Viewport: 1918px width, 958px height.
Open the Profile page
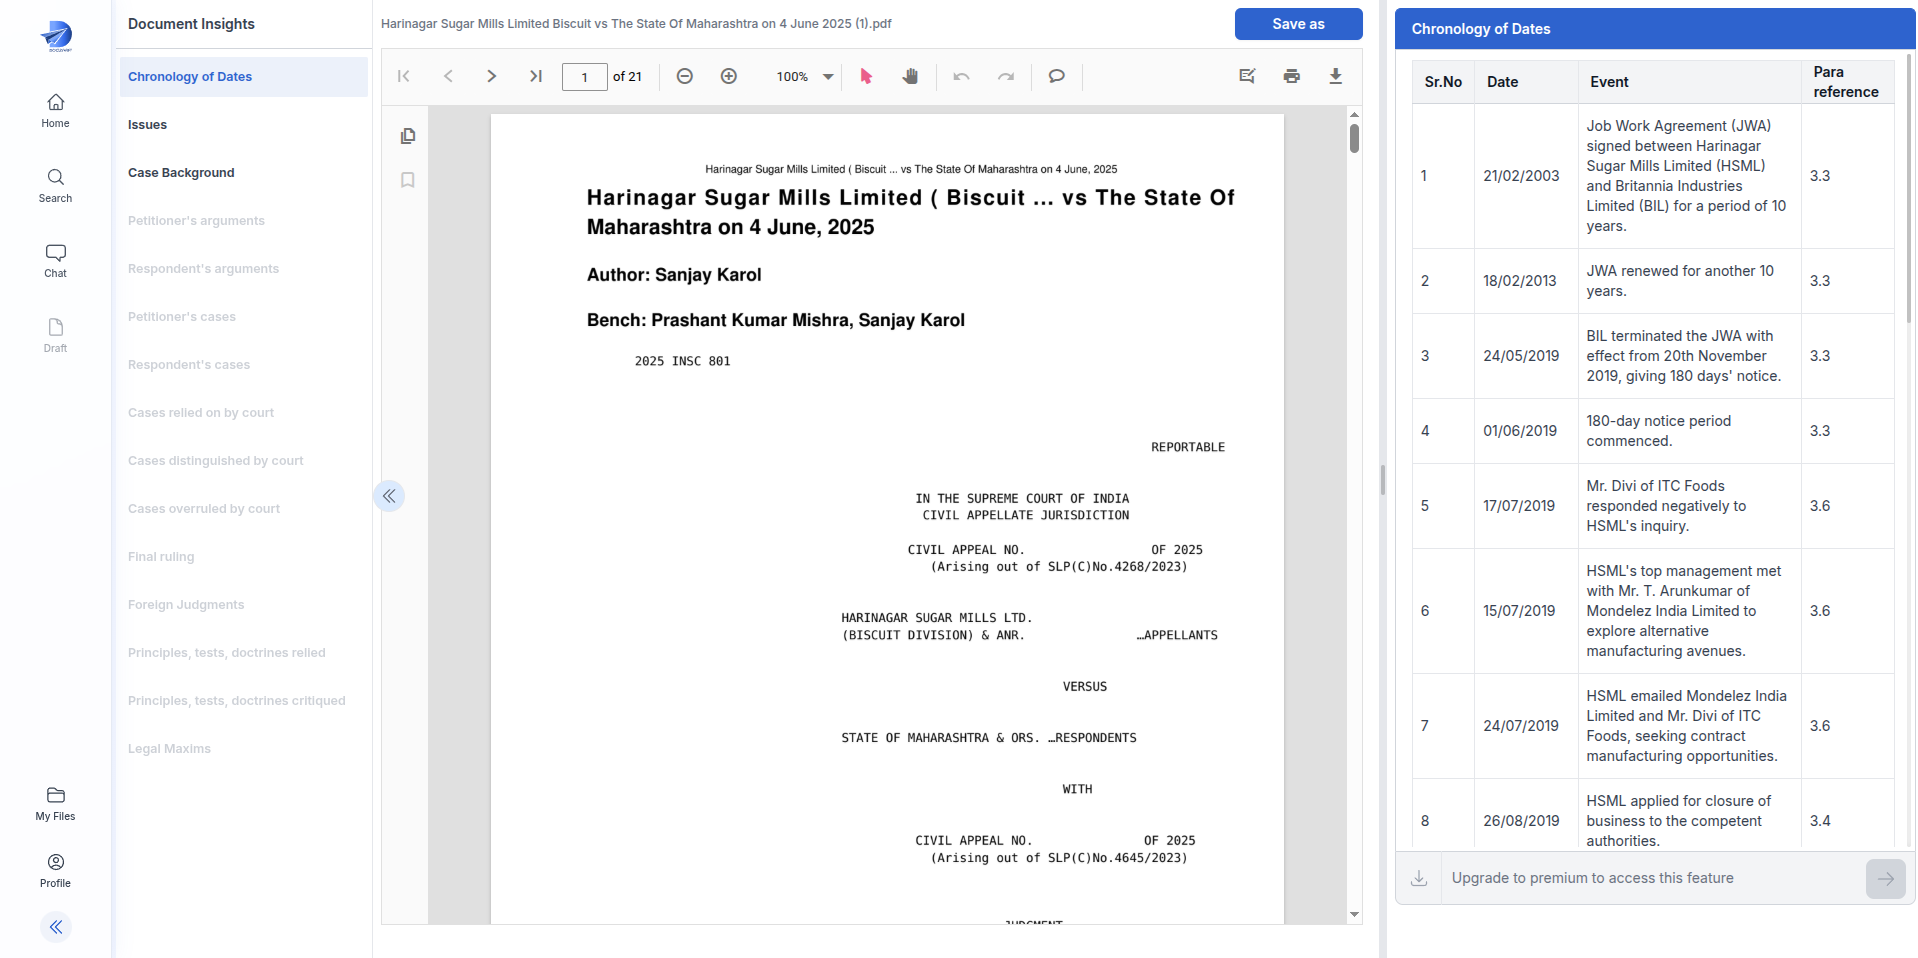56,870
